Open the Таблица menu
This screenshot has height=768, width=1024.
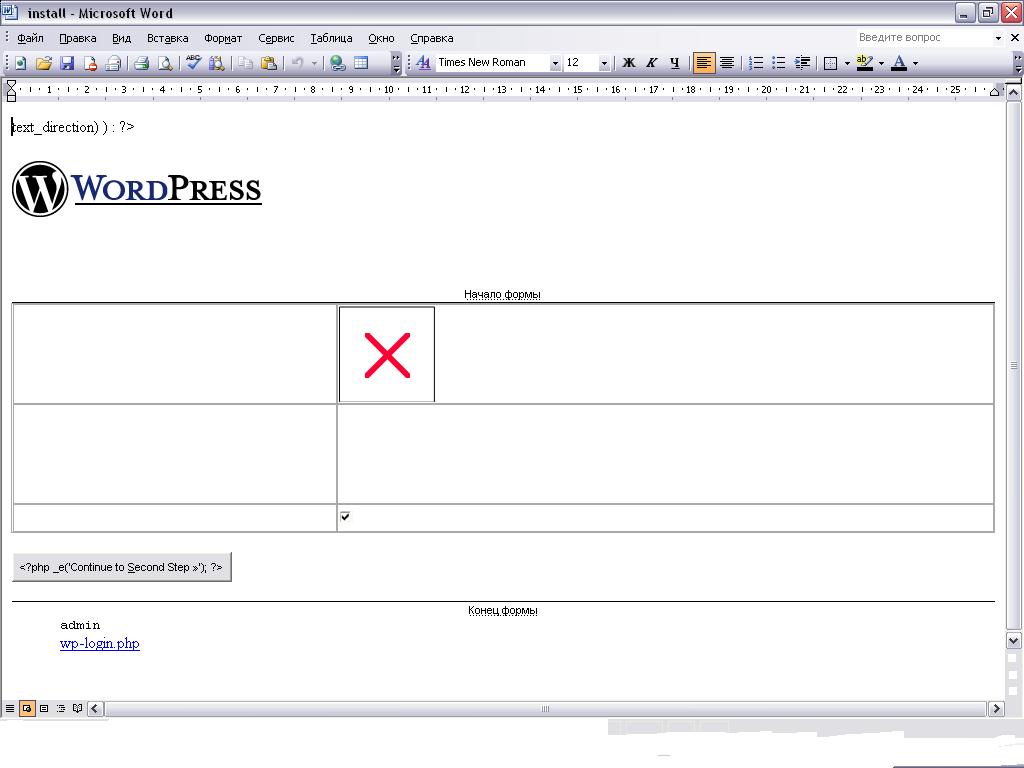coord(331,38)
